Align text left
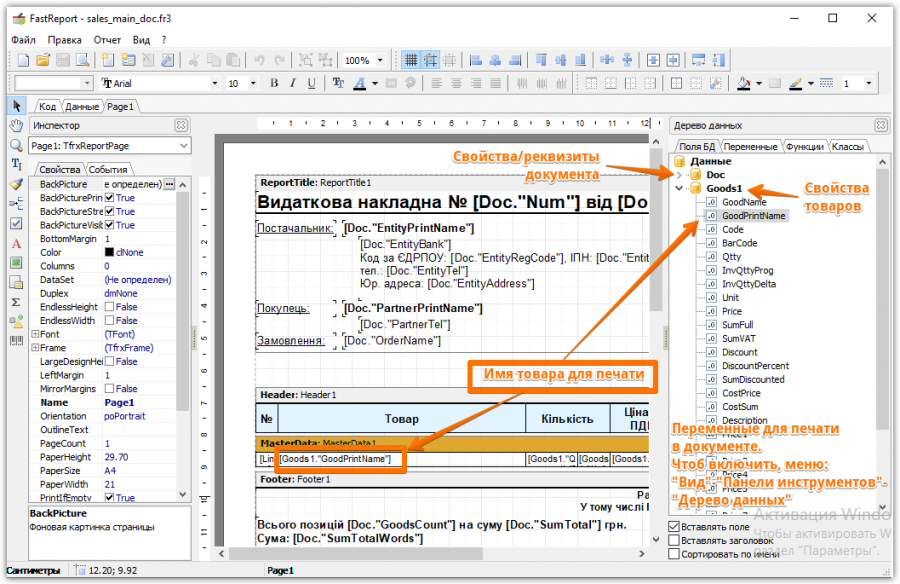900x584 pixels. 437,83
